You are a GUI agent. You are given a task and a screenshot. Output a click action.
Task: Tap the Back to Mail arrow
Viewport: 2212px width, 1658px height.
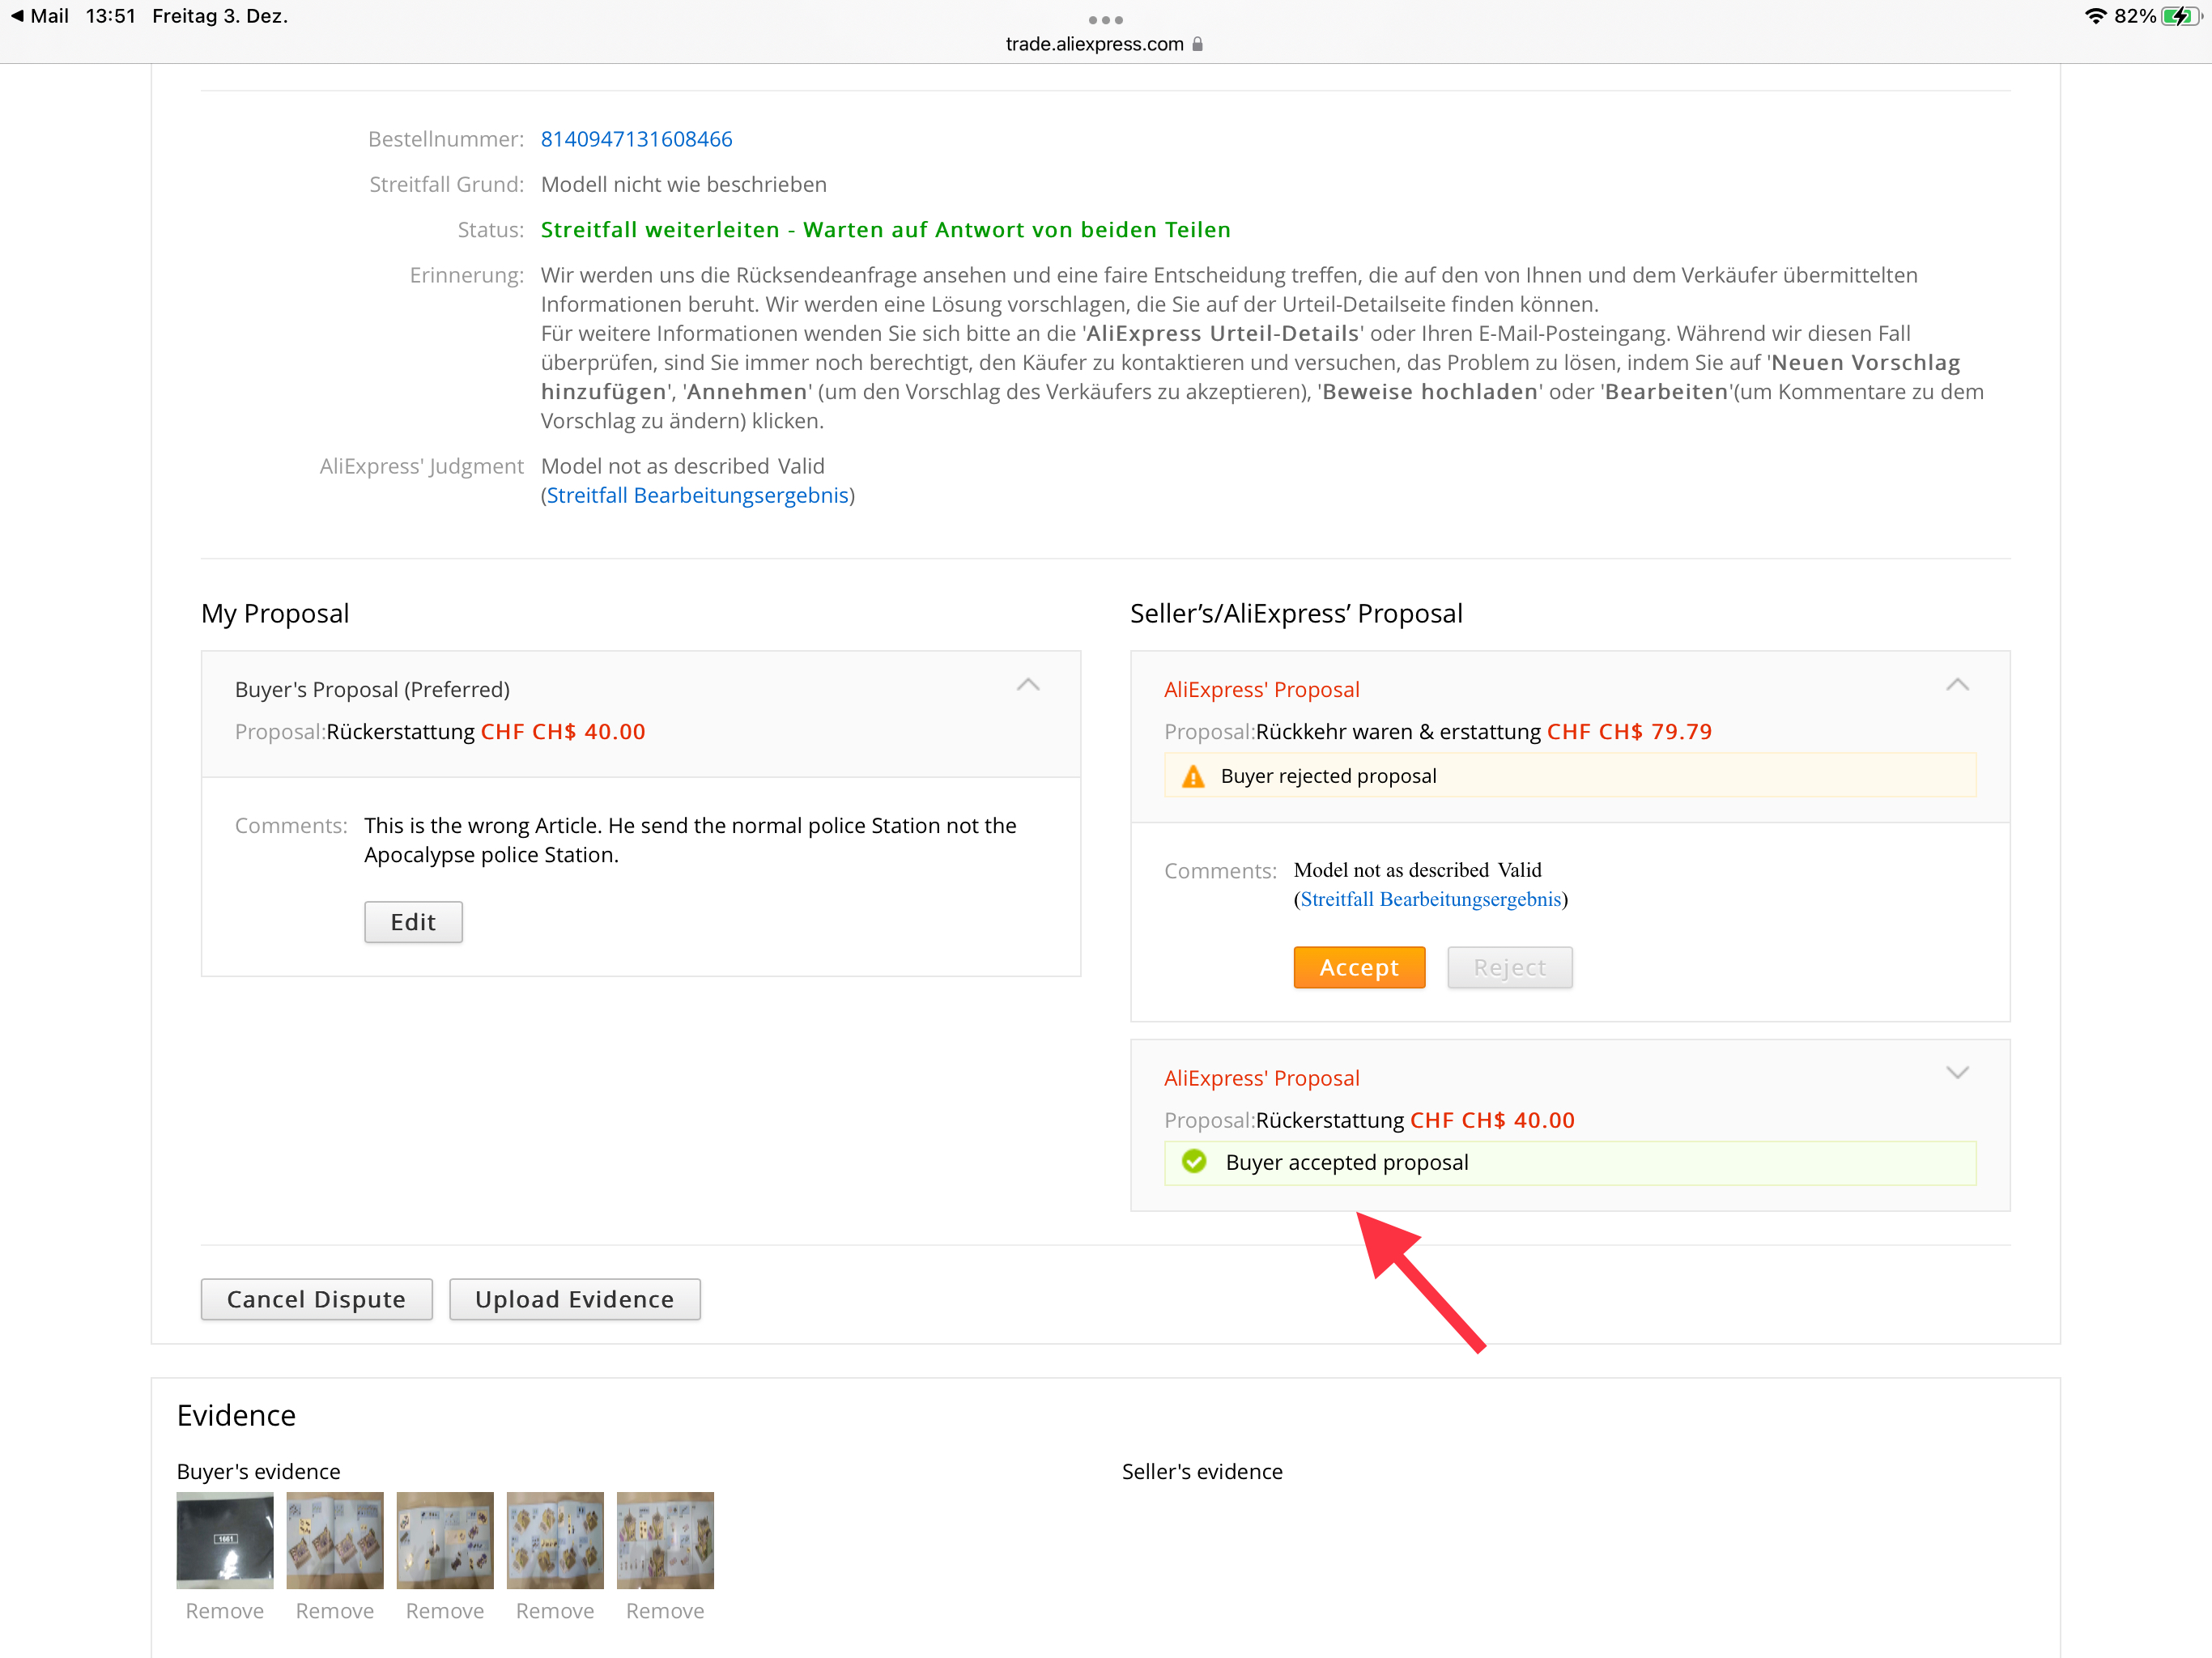point(17,16)
